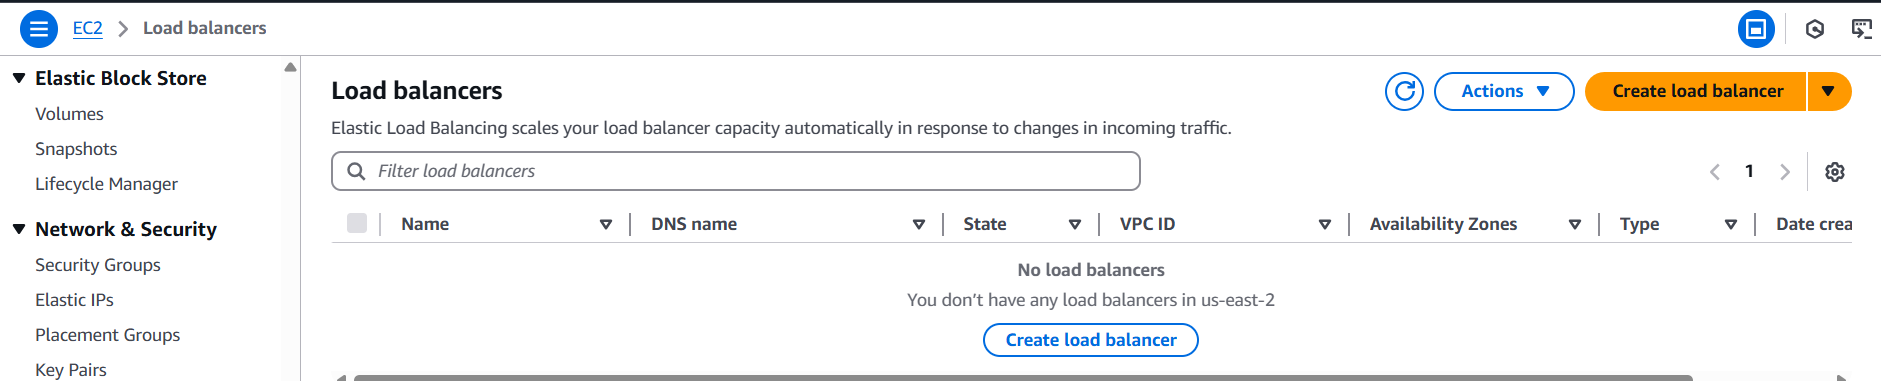This screenshot has height=381, width=1881.
Task: Follow the EC2 breadcrumb link
Action: click(88, 28)
